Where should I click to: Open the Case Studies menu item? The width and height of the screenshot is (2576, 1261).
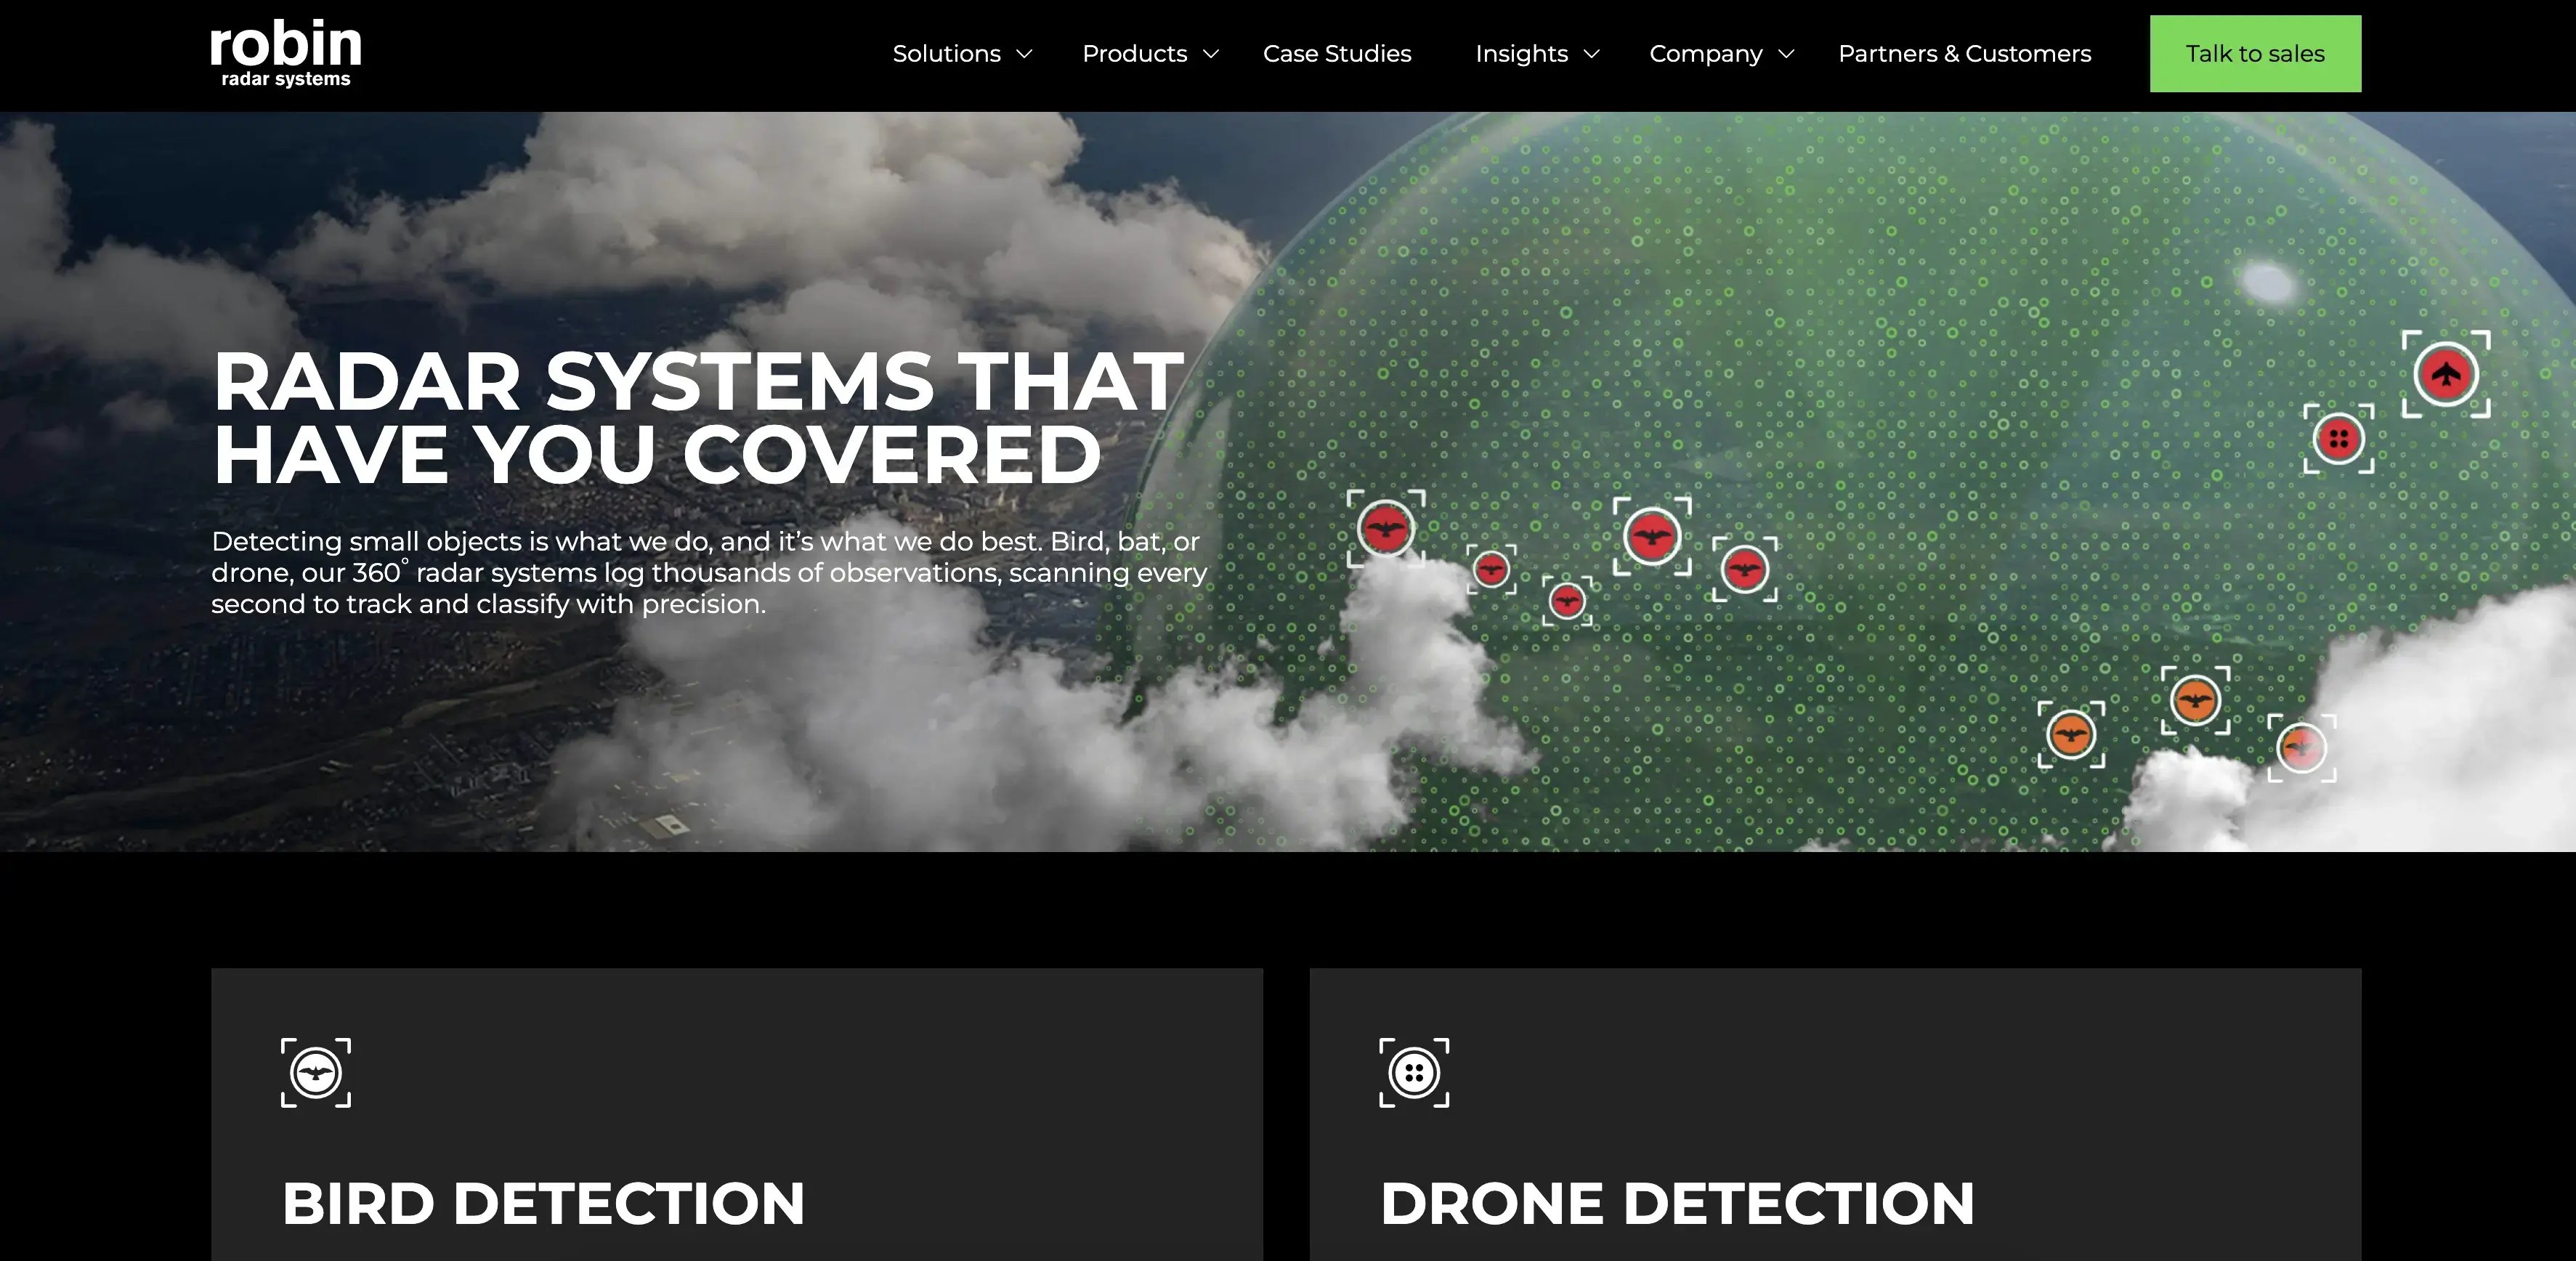(x=1337, y=54)
